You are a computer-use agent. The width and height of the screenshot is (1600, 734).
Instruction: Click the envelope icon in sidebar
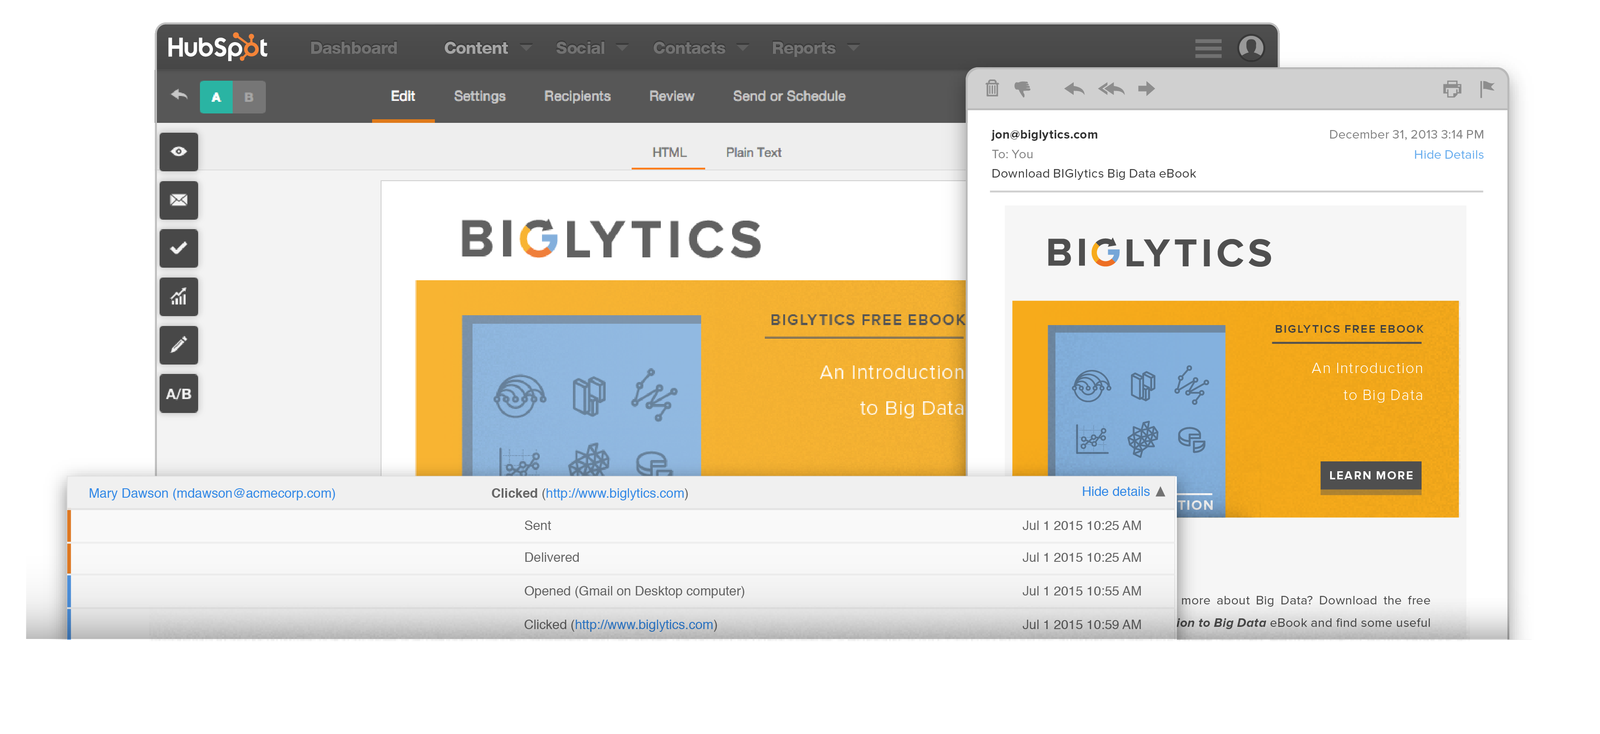[179, 200]
